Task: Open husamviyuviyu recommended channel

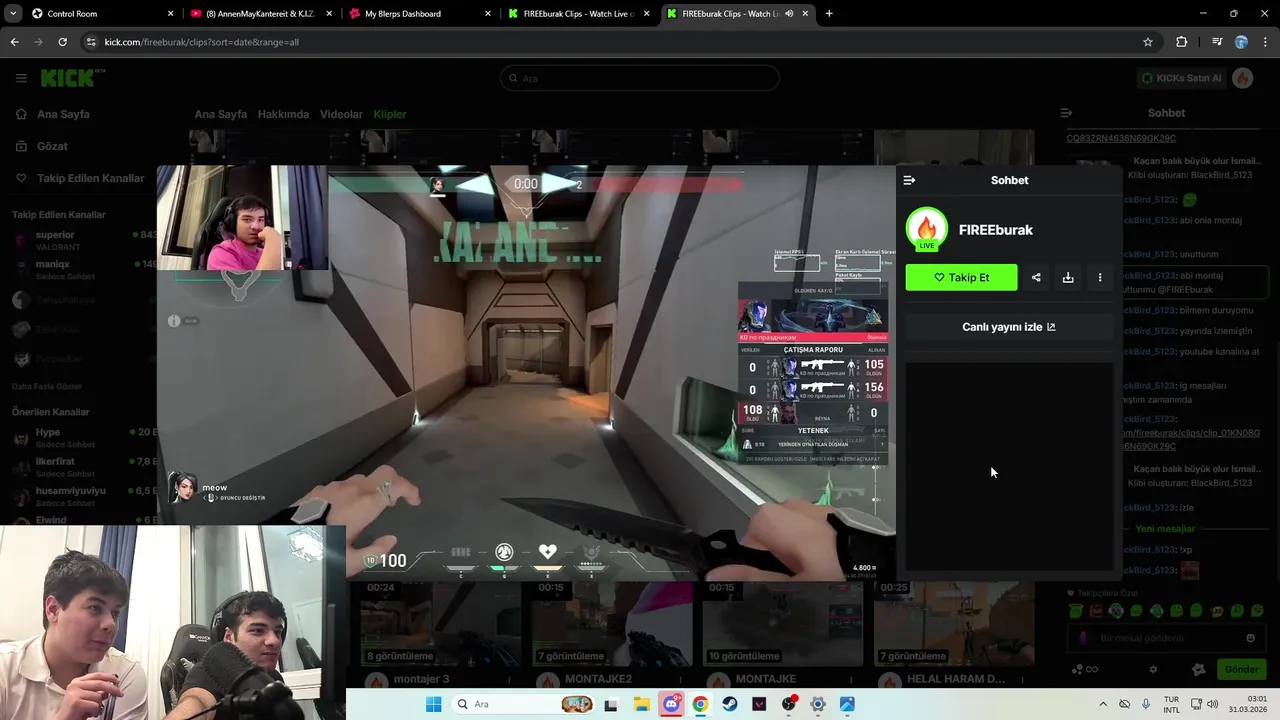Action: pos(84,496)
